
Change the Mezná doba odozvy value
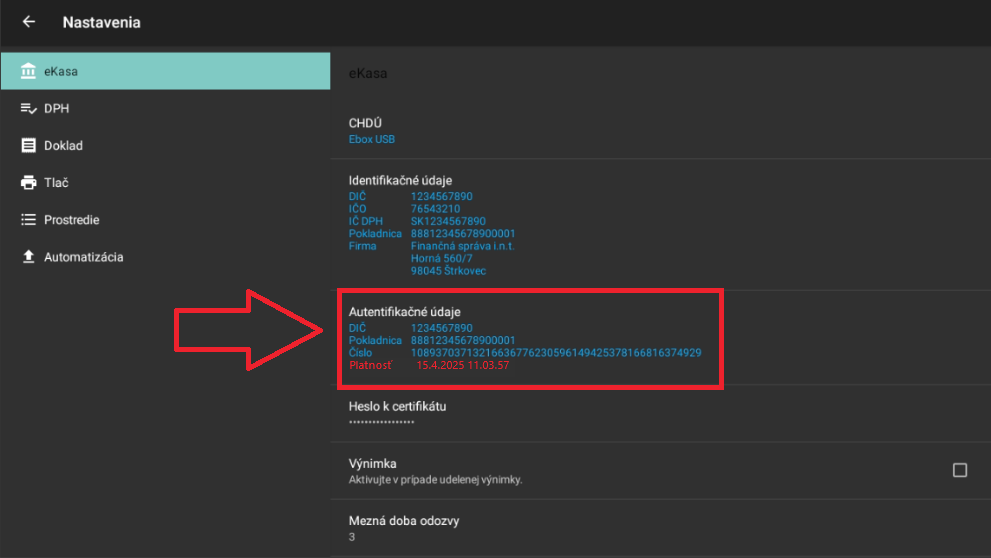pos(660,528)
